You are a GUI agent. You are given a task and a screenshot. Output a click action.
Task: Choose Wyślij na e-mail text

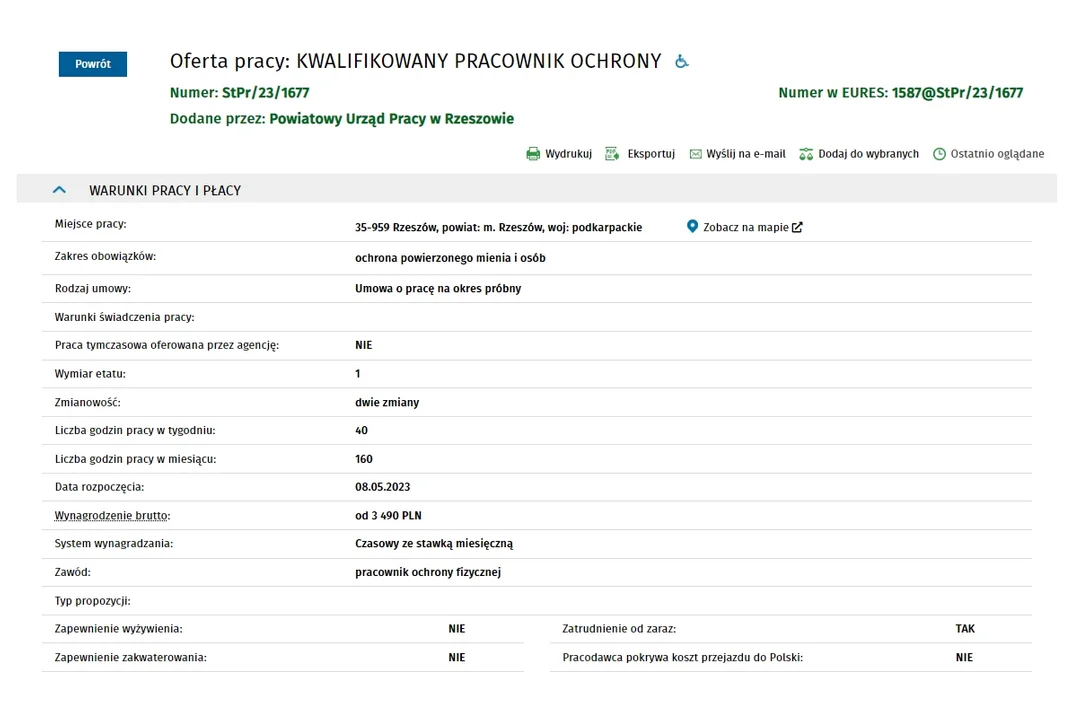coord(746,154)
